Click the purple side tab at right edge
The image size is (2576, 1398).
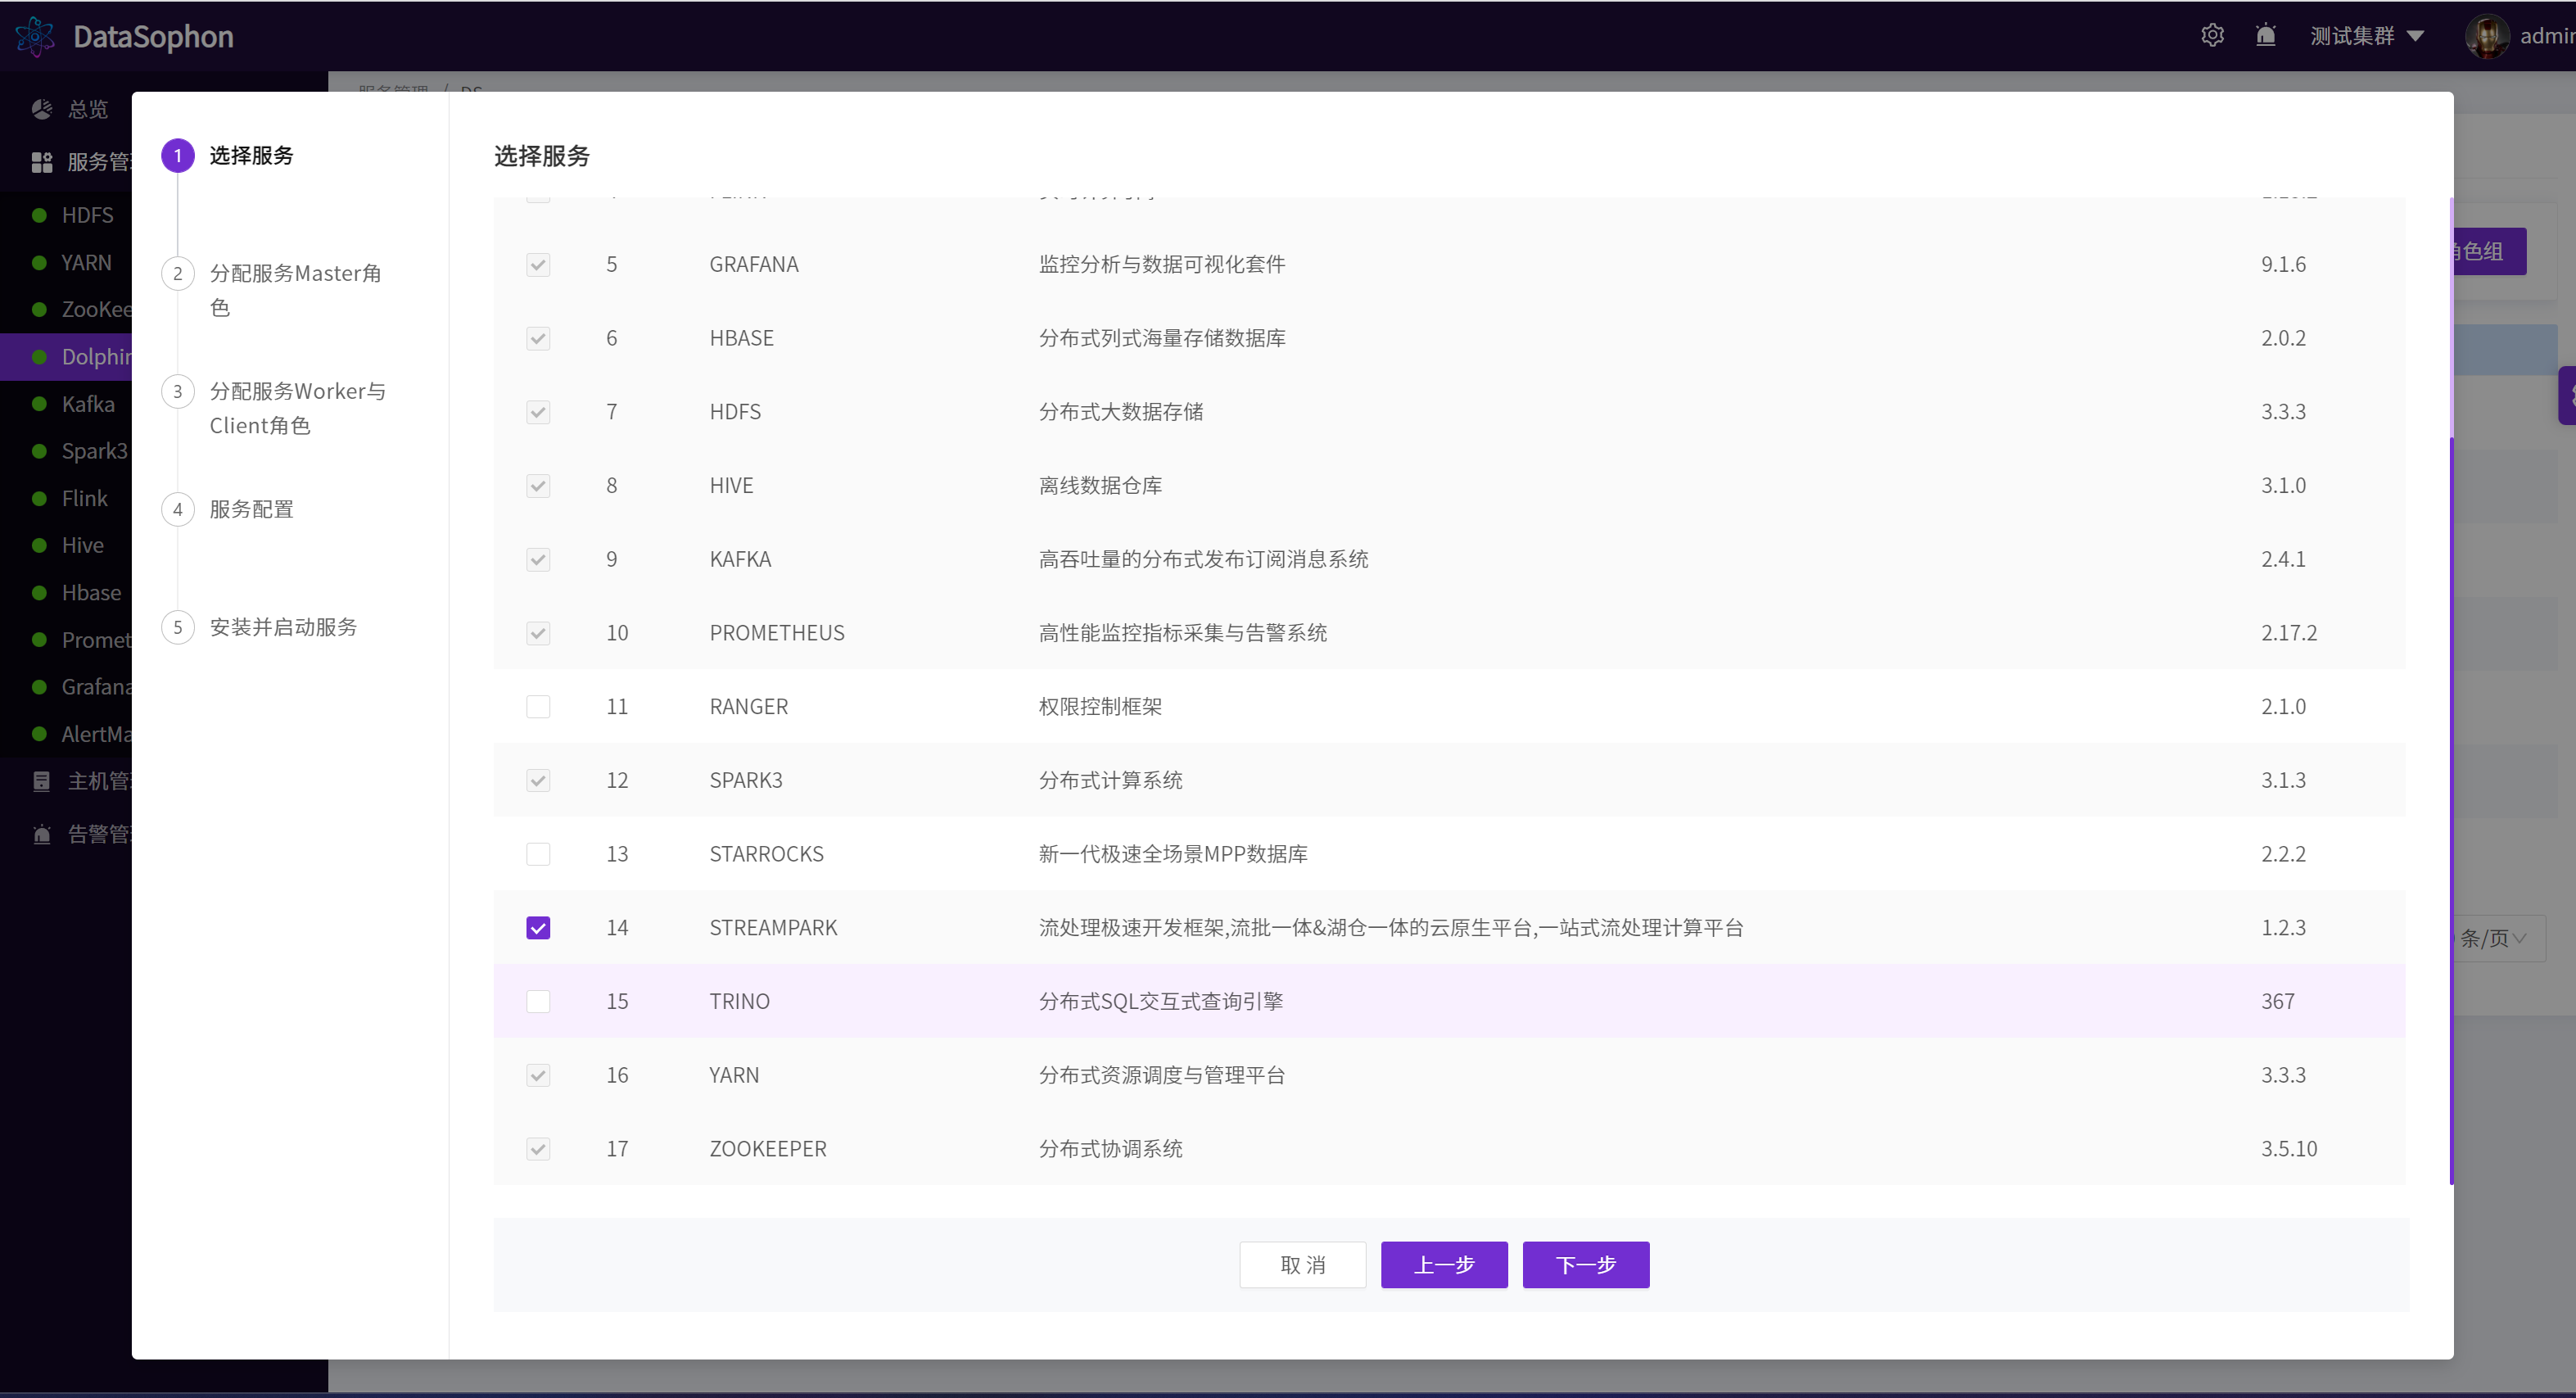pyautogui.click(x=2567, y=396)
